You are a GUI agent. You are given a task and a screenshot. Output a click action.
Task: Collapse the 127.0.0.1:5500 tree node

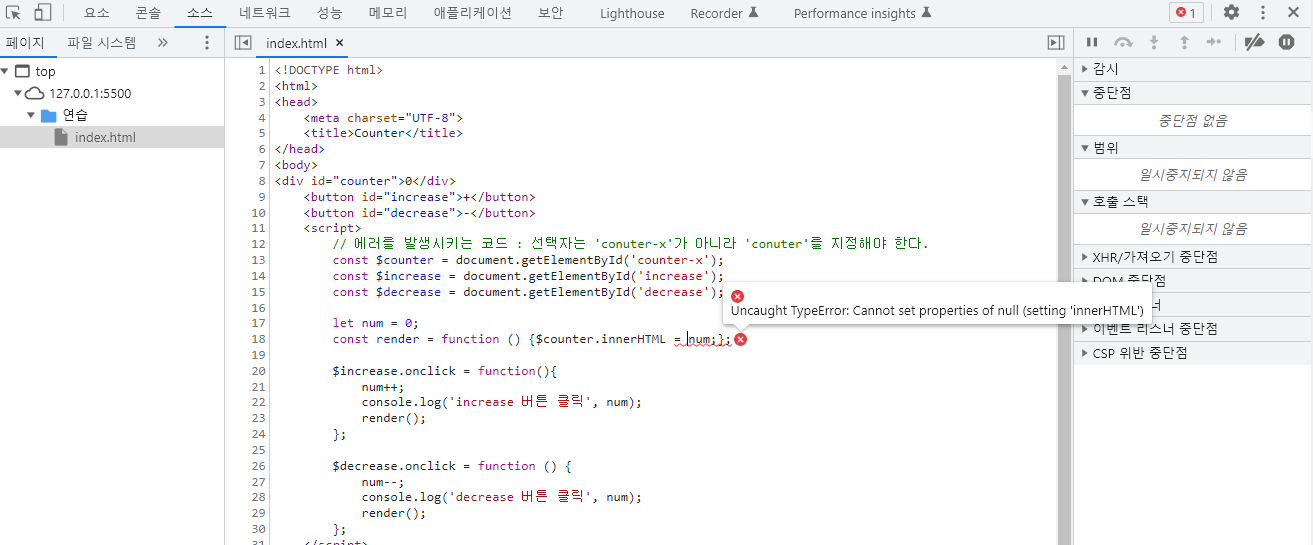[18, 93]
